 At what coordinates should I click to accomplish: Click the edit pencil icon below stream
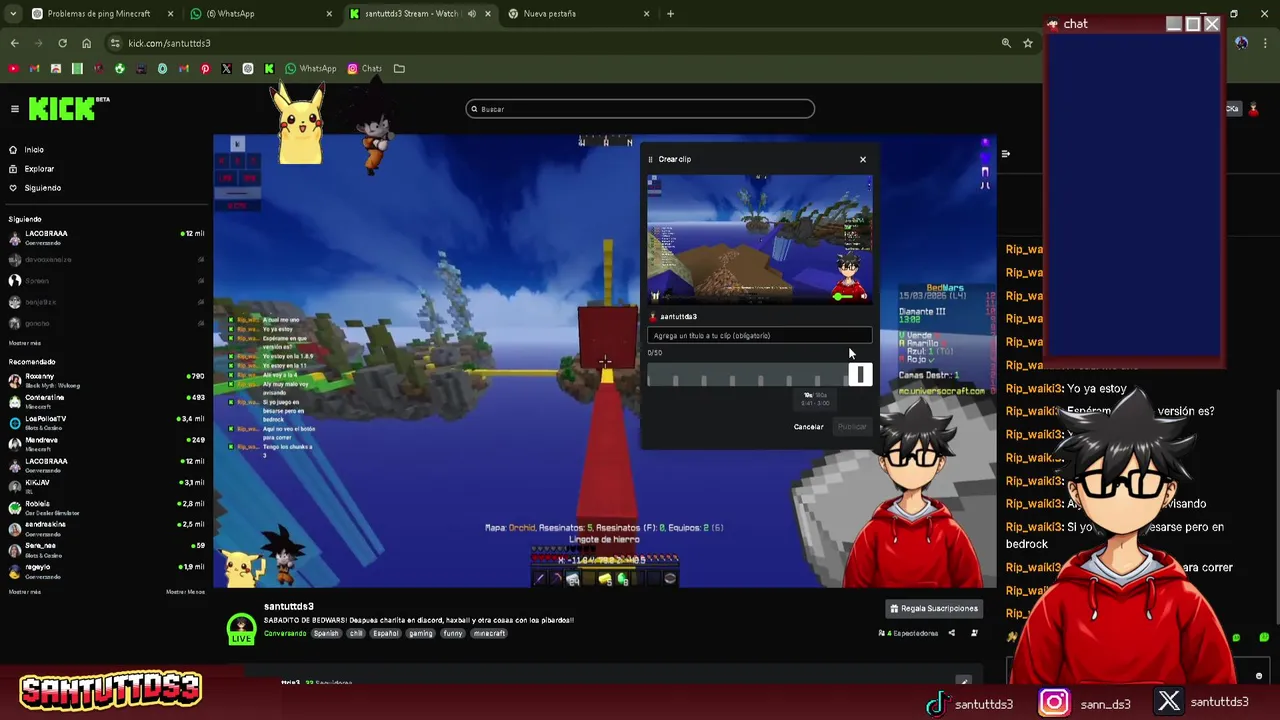(963, 682)
